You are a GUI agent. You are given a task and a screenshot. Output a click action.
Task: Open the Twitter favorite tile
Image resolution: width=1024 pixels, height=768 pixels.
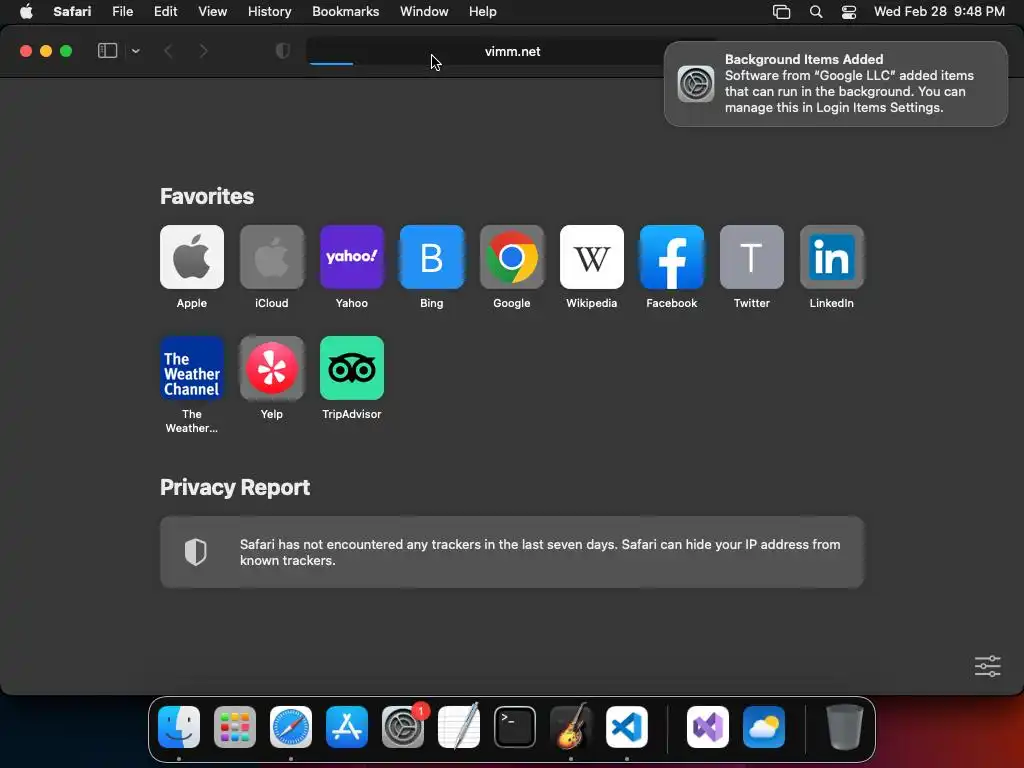[752, 257]
